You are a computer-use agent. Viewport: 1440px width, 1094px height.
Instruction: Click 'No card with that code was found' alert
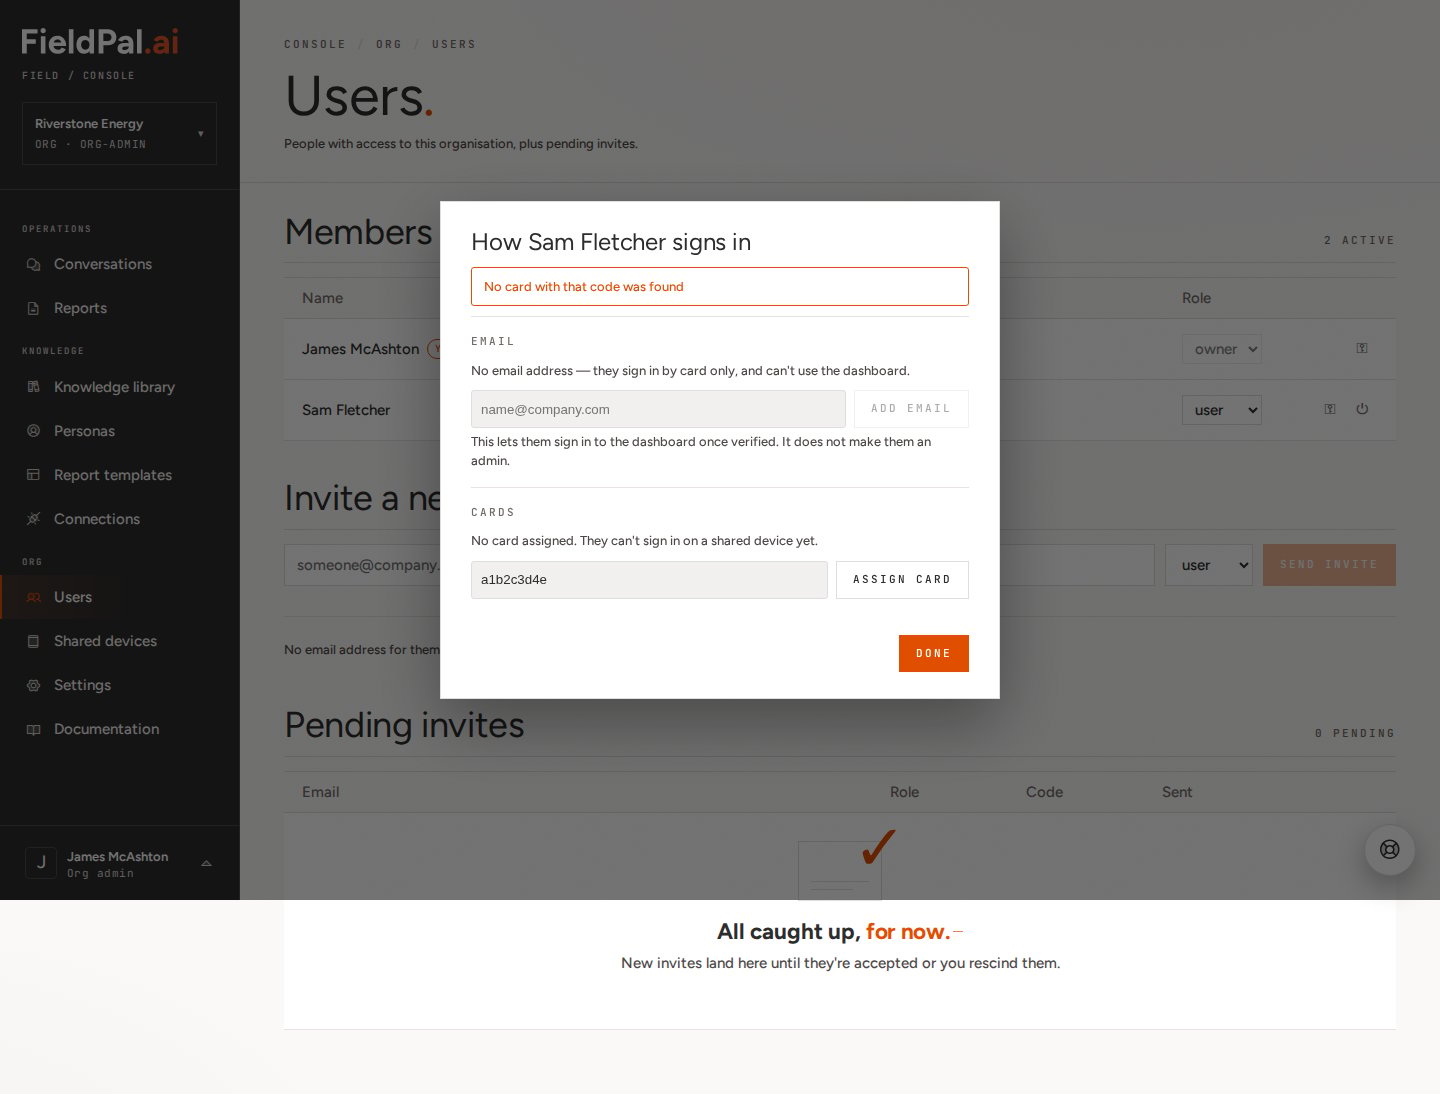click(x=720, y=286)
